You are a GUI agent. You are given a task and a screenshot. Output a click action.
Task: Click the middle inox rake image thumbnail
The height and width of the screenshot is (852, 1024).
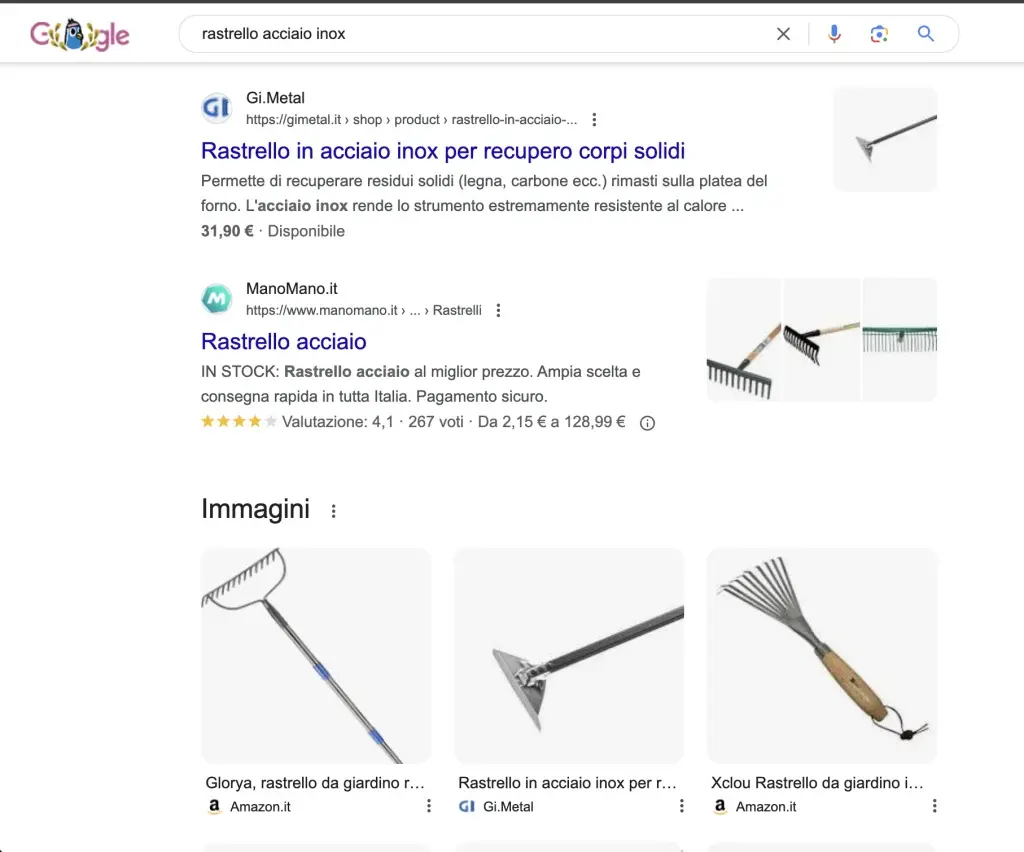568,655
